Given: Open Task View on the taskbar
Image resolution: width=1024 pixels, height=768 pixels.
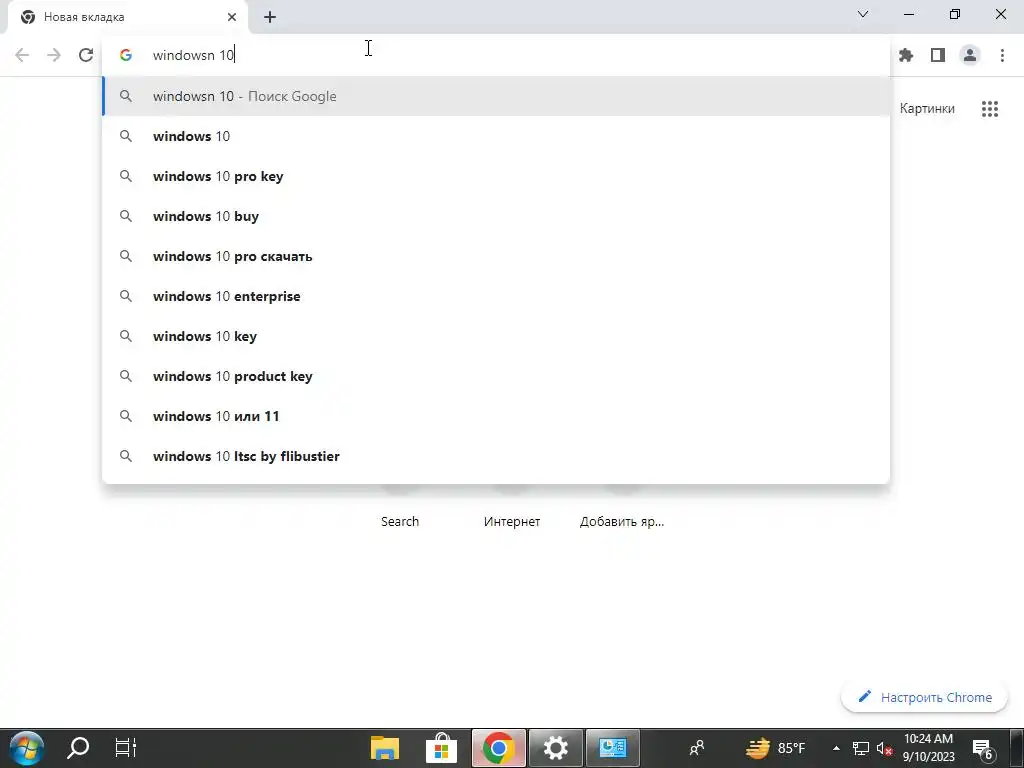Looking at the screenshot, I should click(x=125, y=748).
